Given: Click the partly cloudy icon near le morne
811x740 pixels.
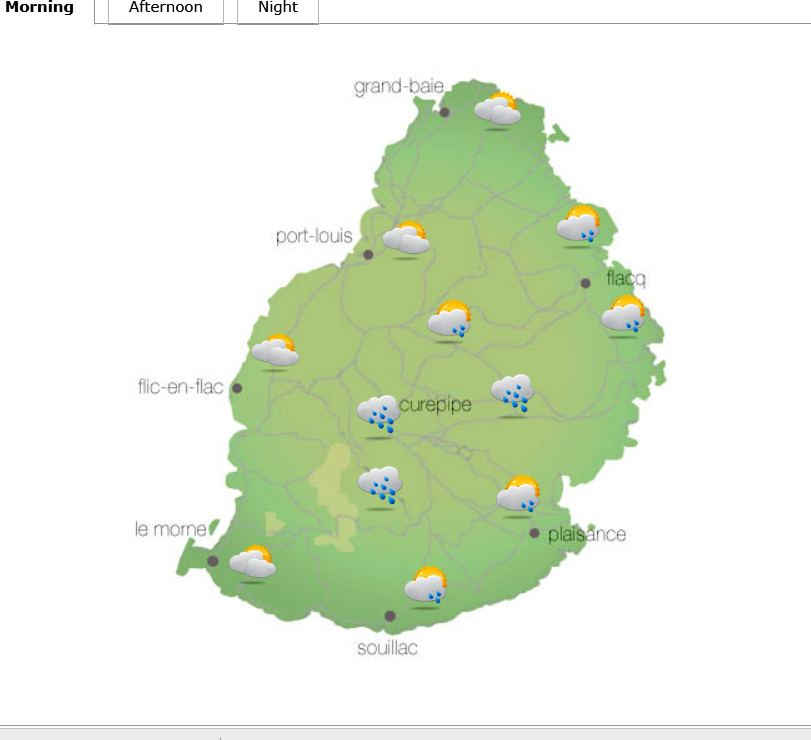Looking at the screenshot, I should pos(252,562).
